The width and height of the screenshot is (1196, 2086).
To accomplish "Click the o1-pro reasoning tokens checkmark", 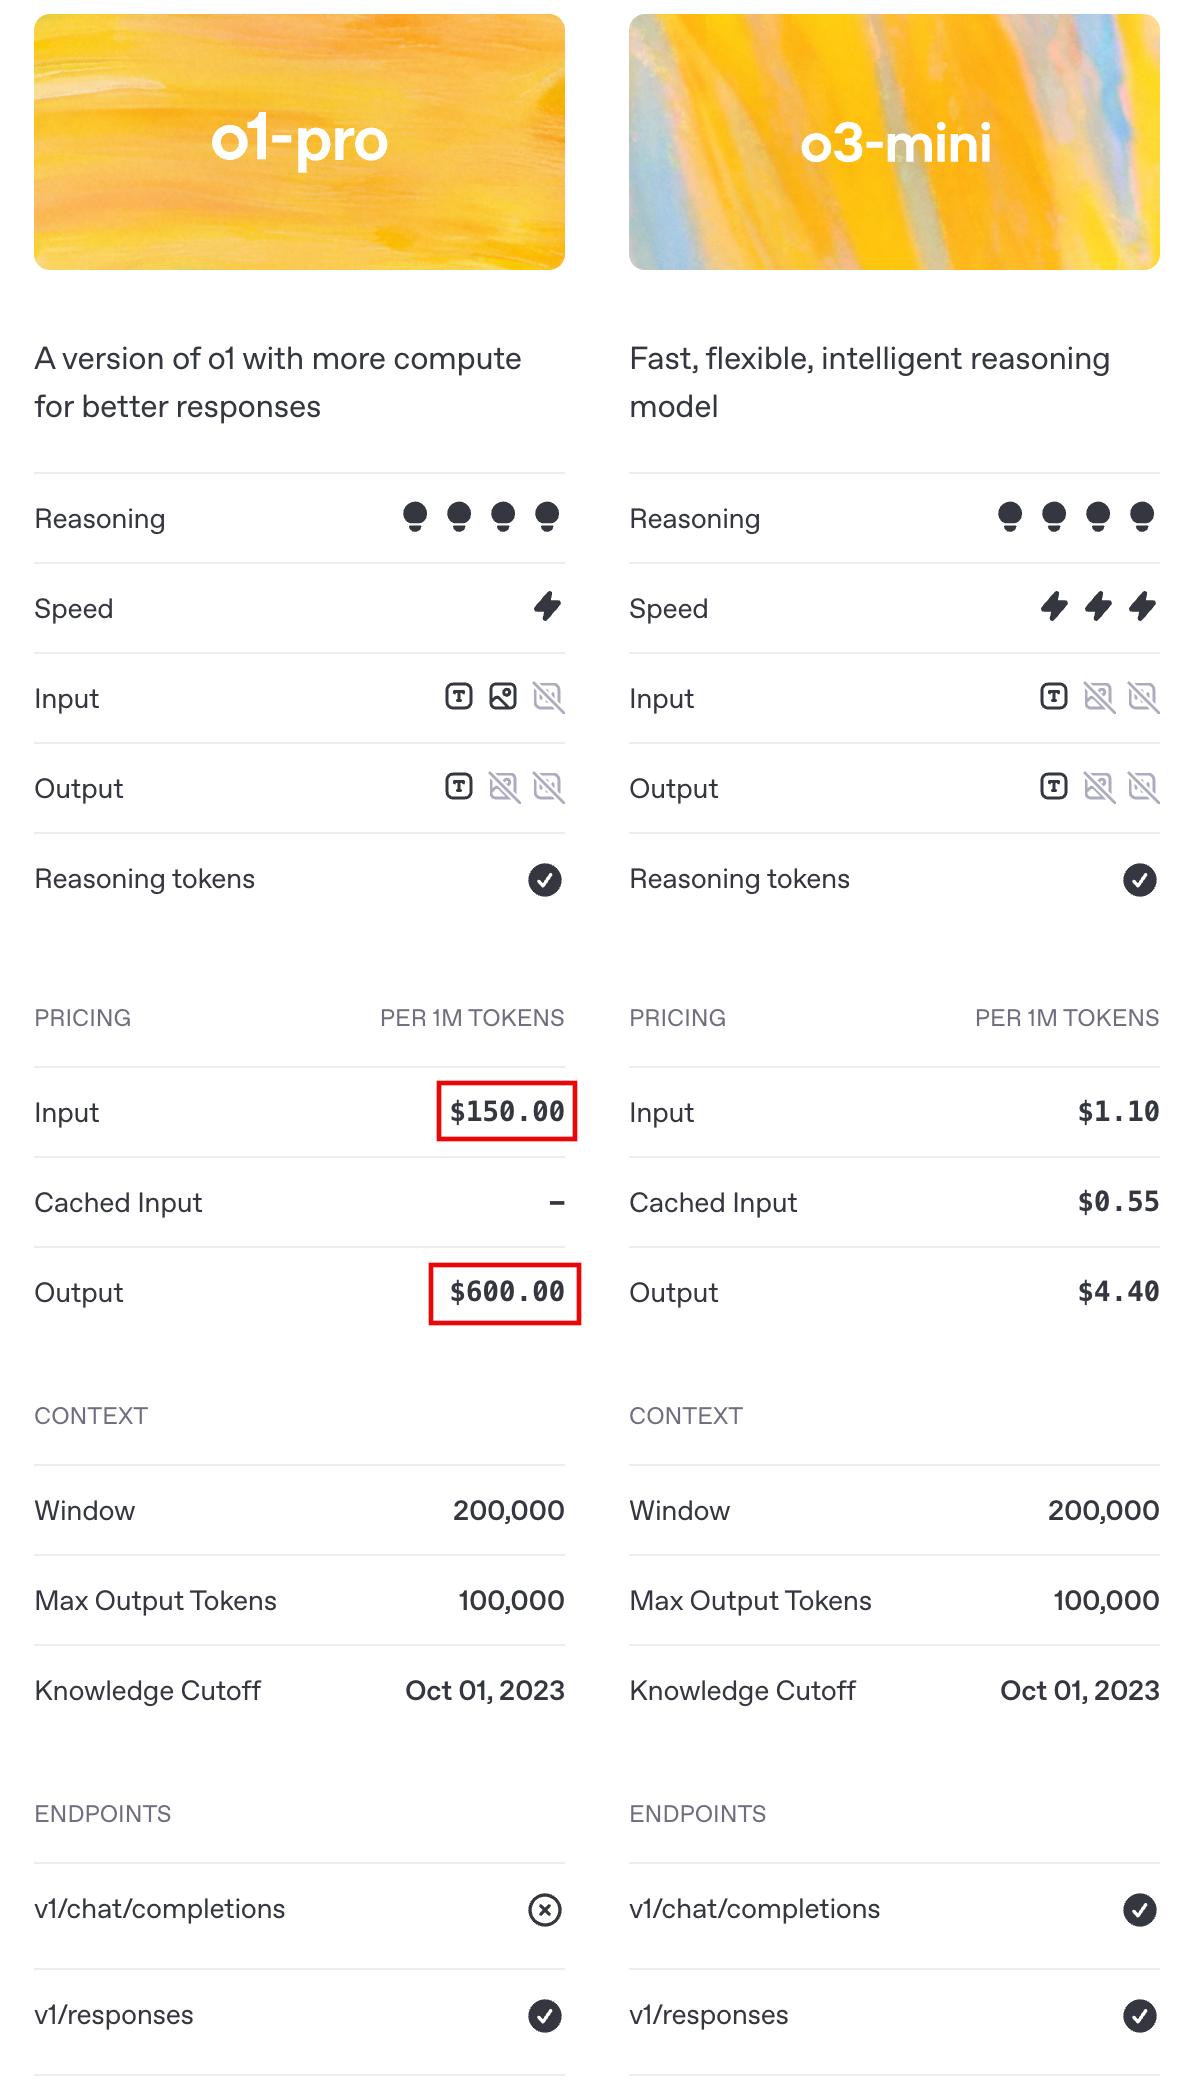I will coord(545,880).
